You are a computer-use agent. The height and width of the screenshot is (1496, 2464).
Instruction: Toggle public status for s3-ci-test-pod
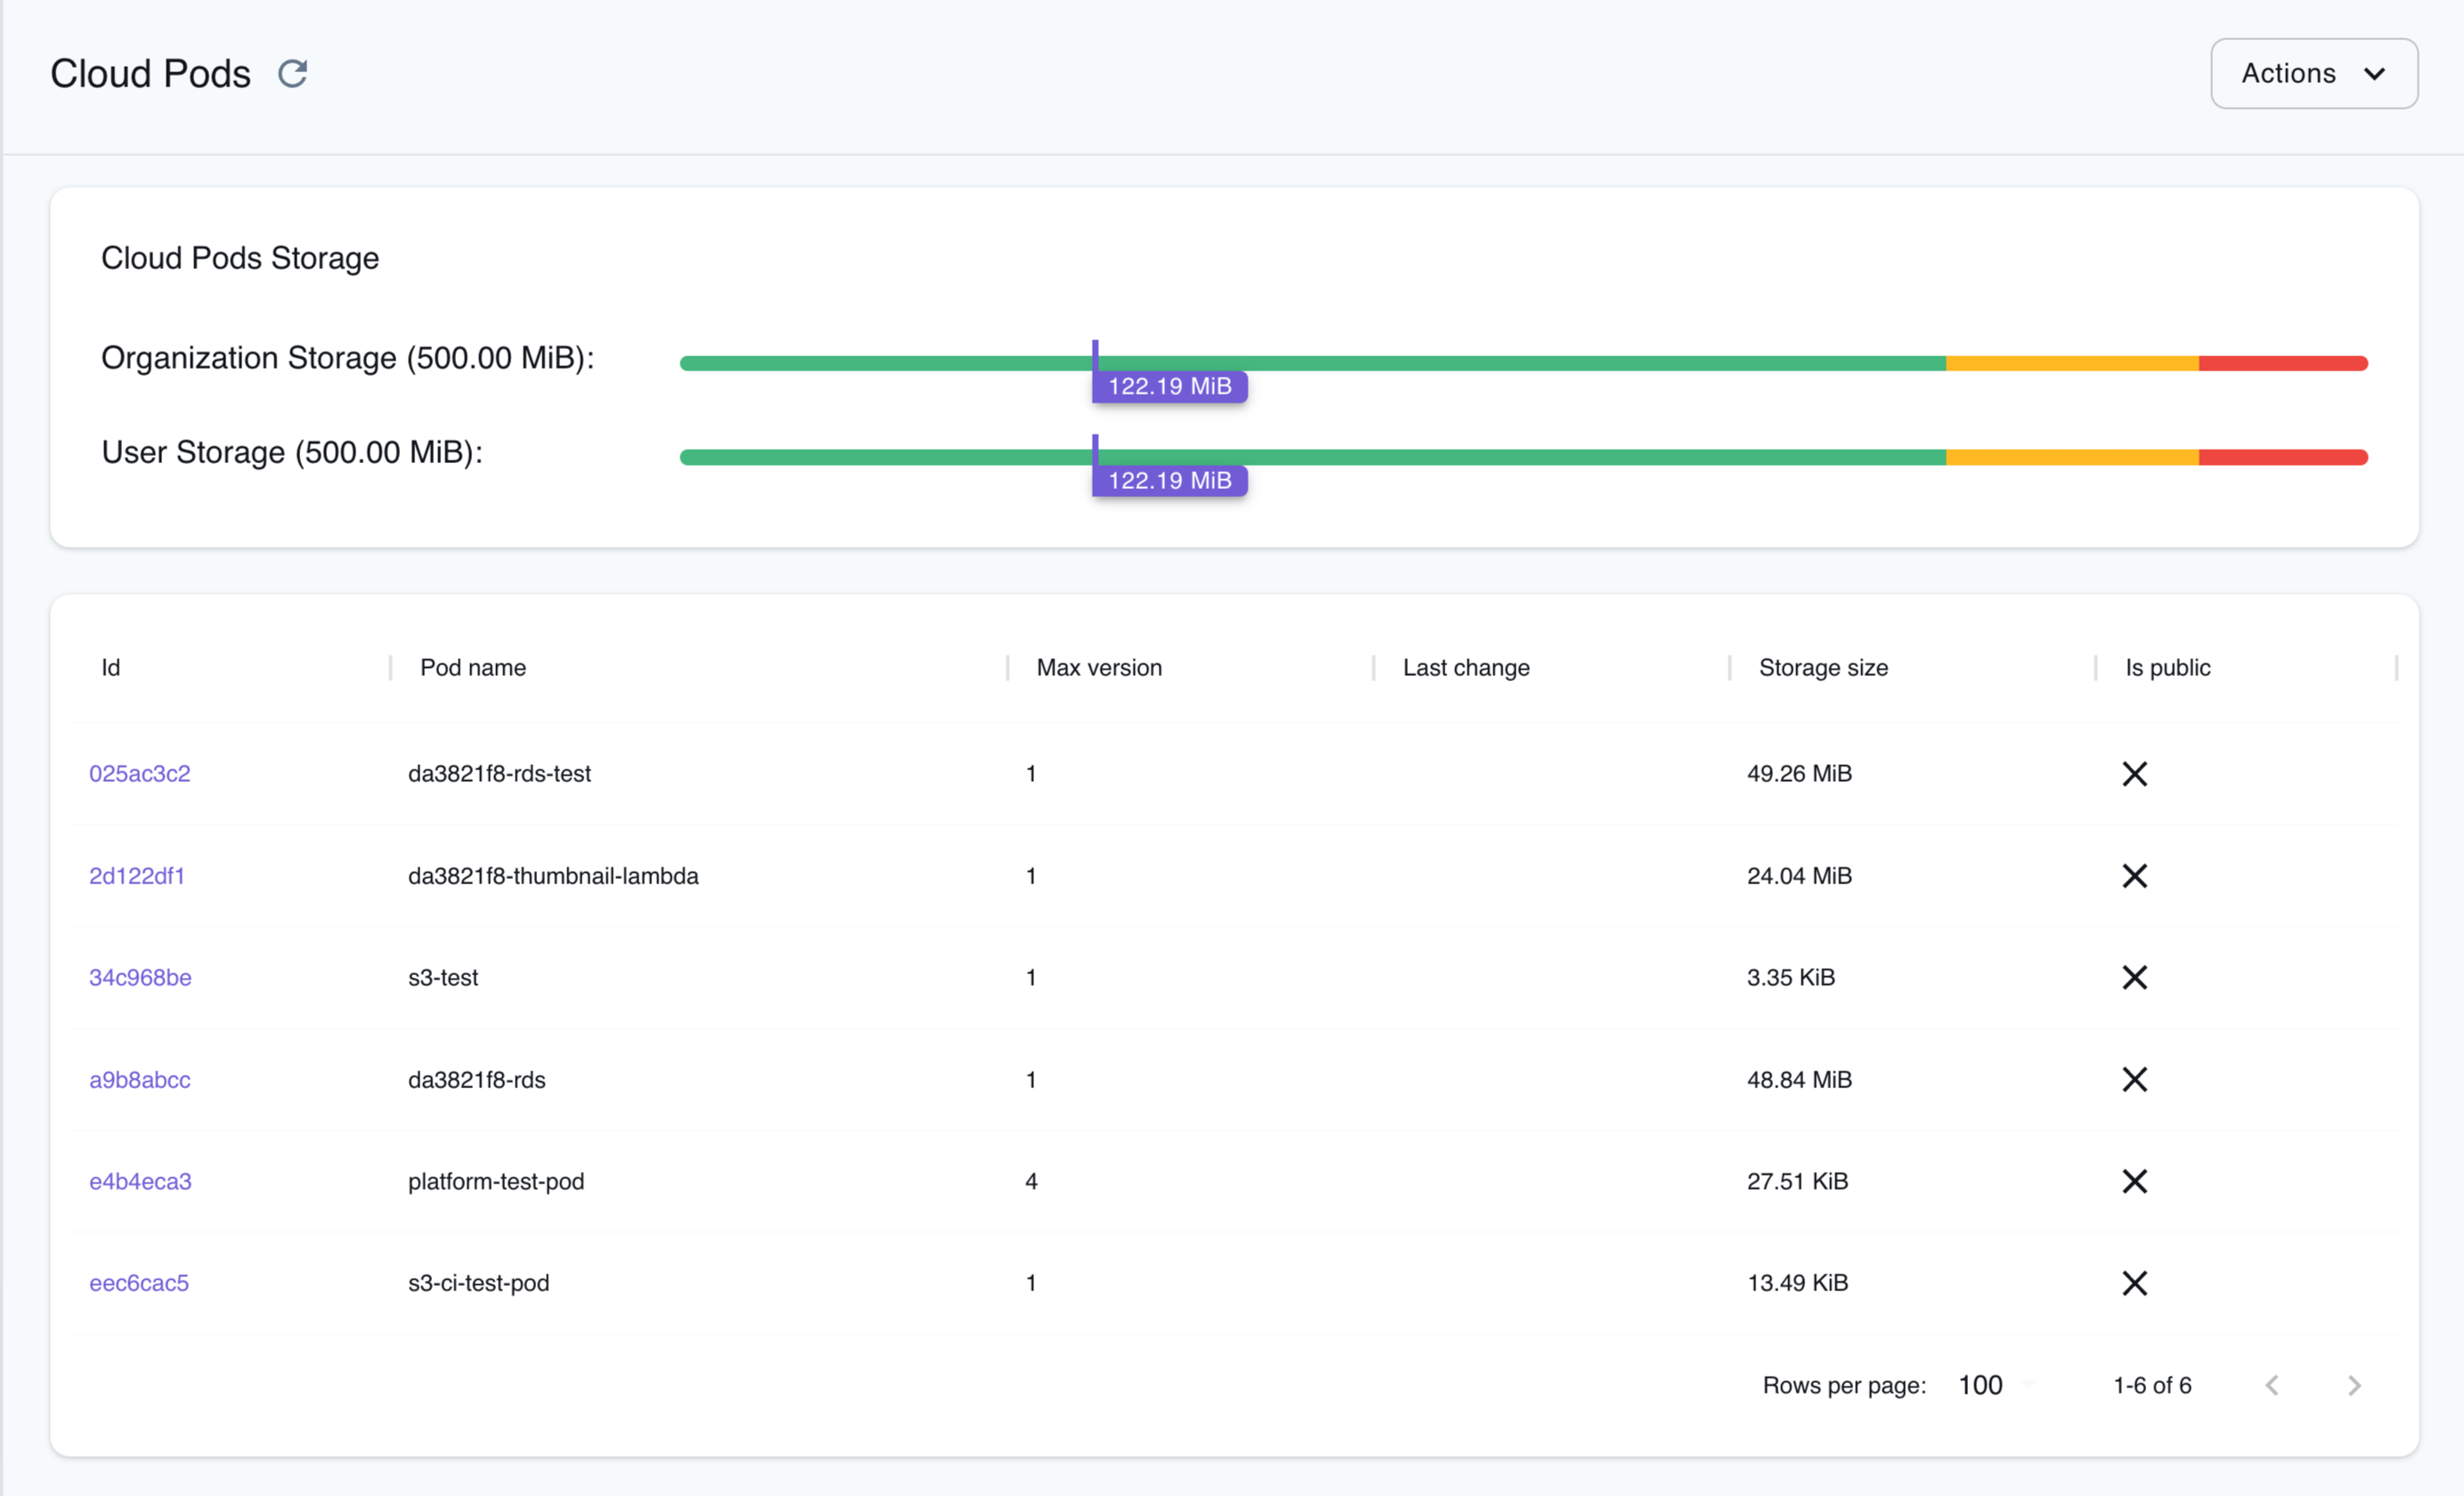pos(2135,1283)
